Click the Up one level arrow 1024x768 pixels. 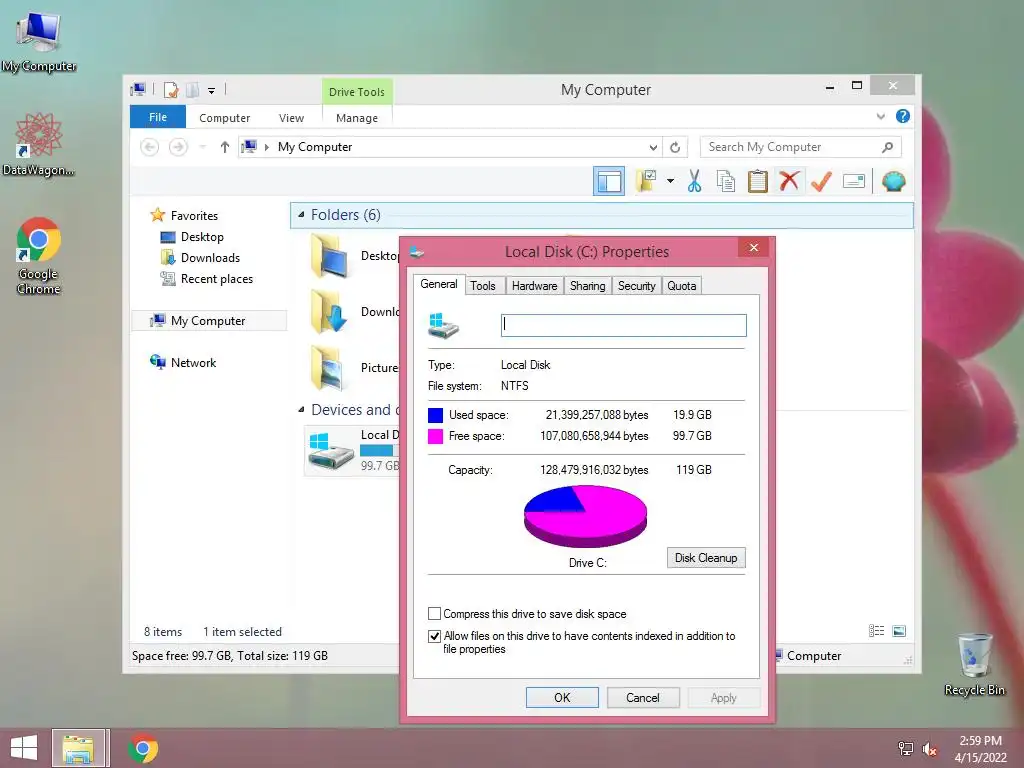click(225, 147)
